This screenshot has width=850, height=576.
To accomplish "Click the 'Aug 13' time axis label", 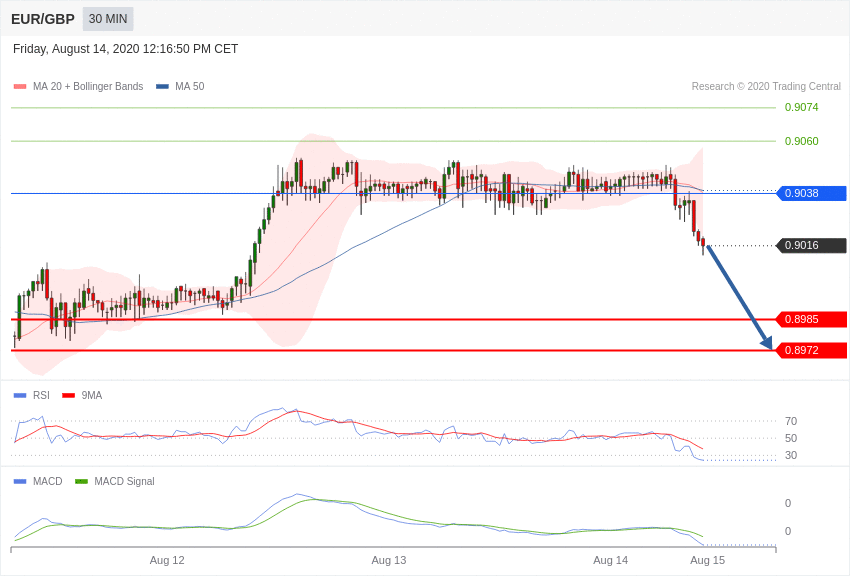I will (389, 560).
